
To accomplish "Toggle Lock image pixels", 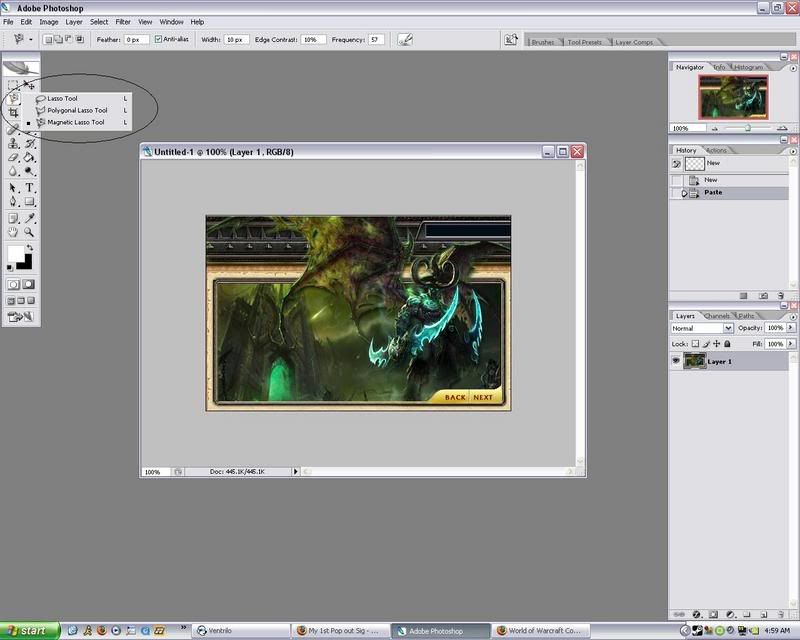I will [706, 344].
